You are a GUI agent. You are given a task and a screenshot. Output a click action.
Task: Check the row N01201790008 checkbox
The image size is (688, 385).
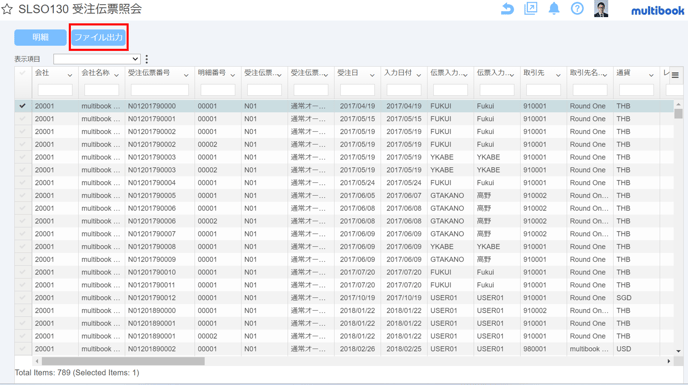pyautogui.click(x=22, y=246)
